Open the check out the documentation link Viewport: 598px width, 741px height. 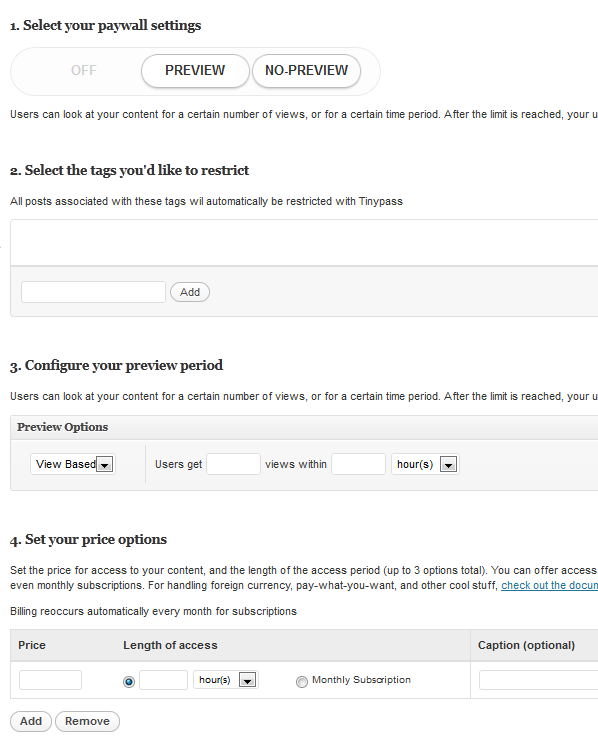tap(549, 585)
